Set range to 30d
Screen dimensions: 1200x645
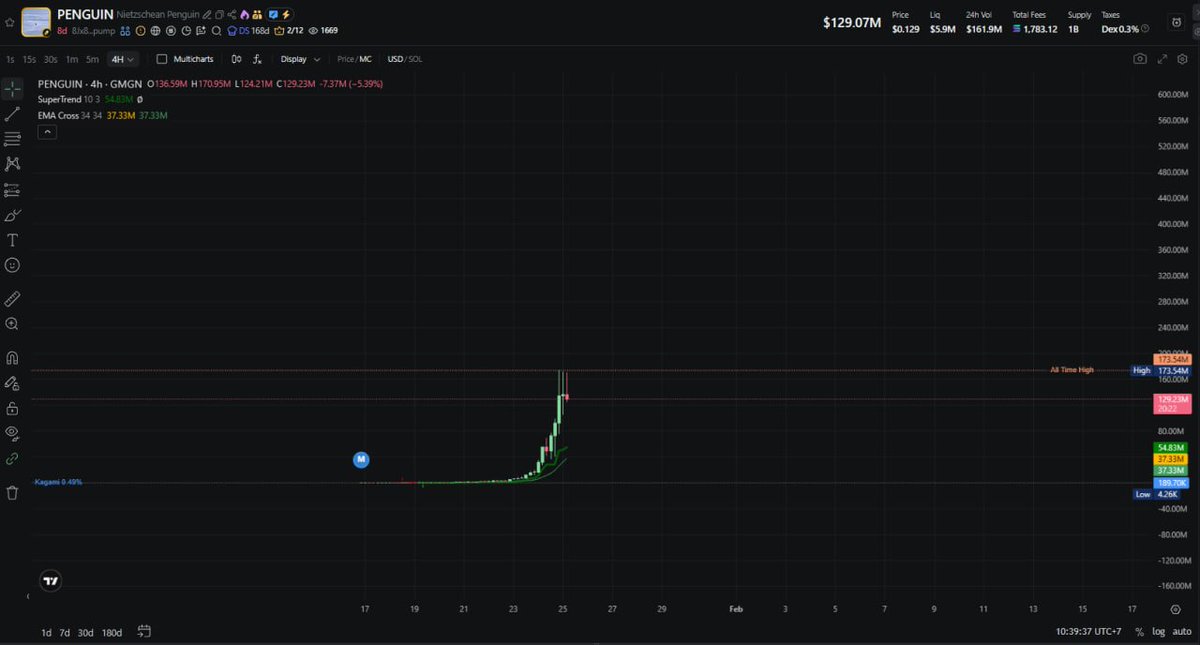pos(86,632)
